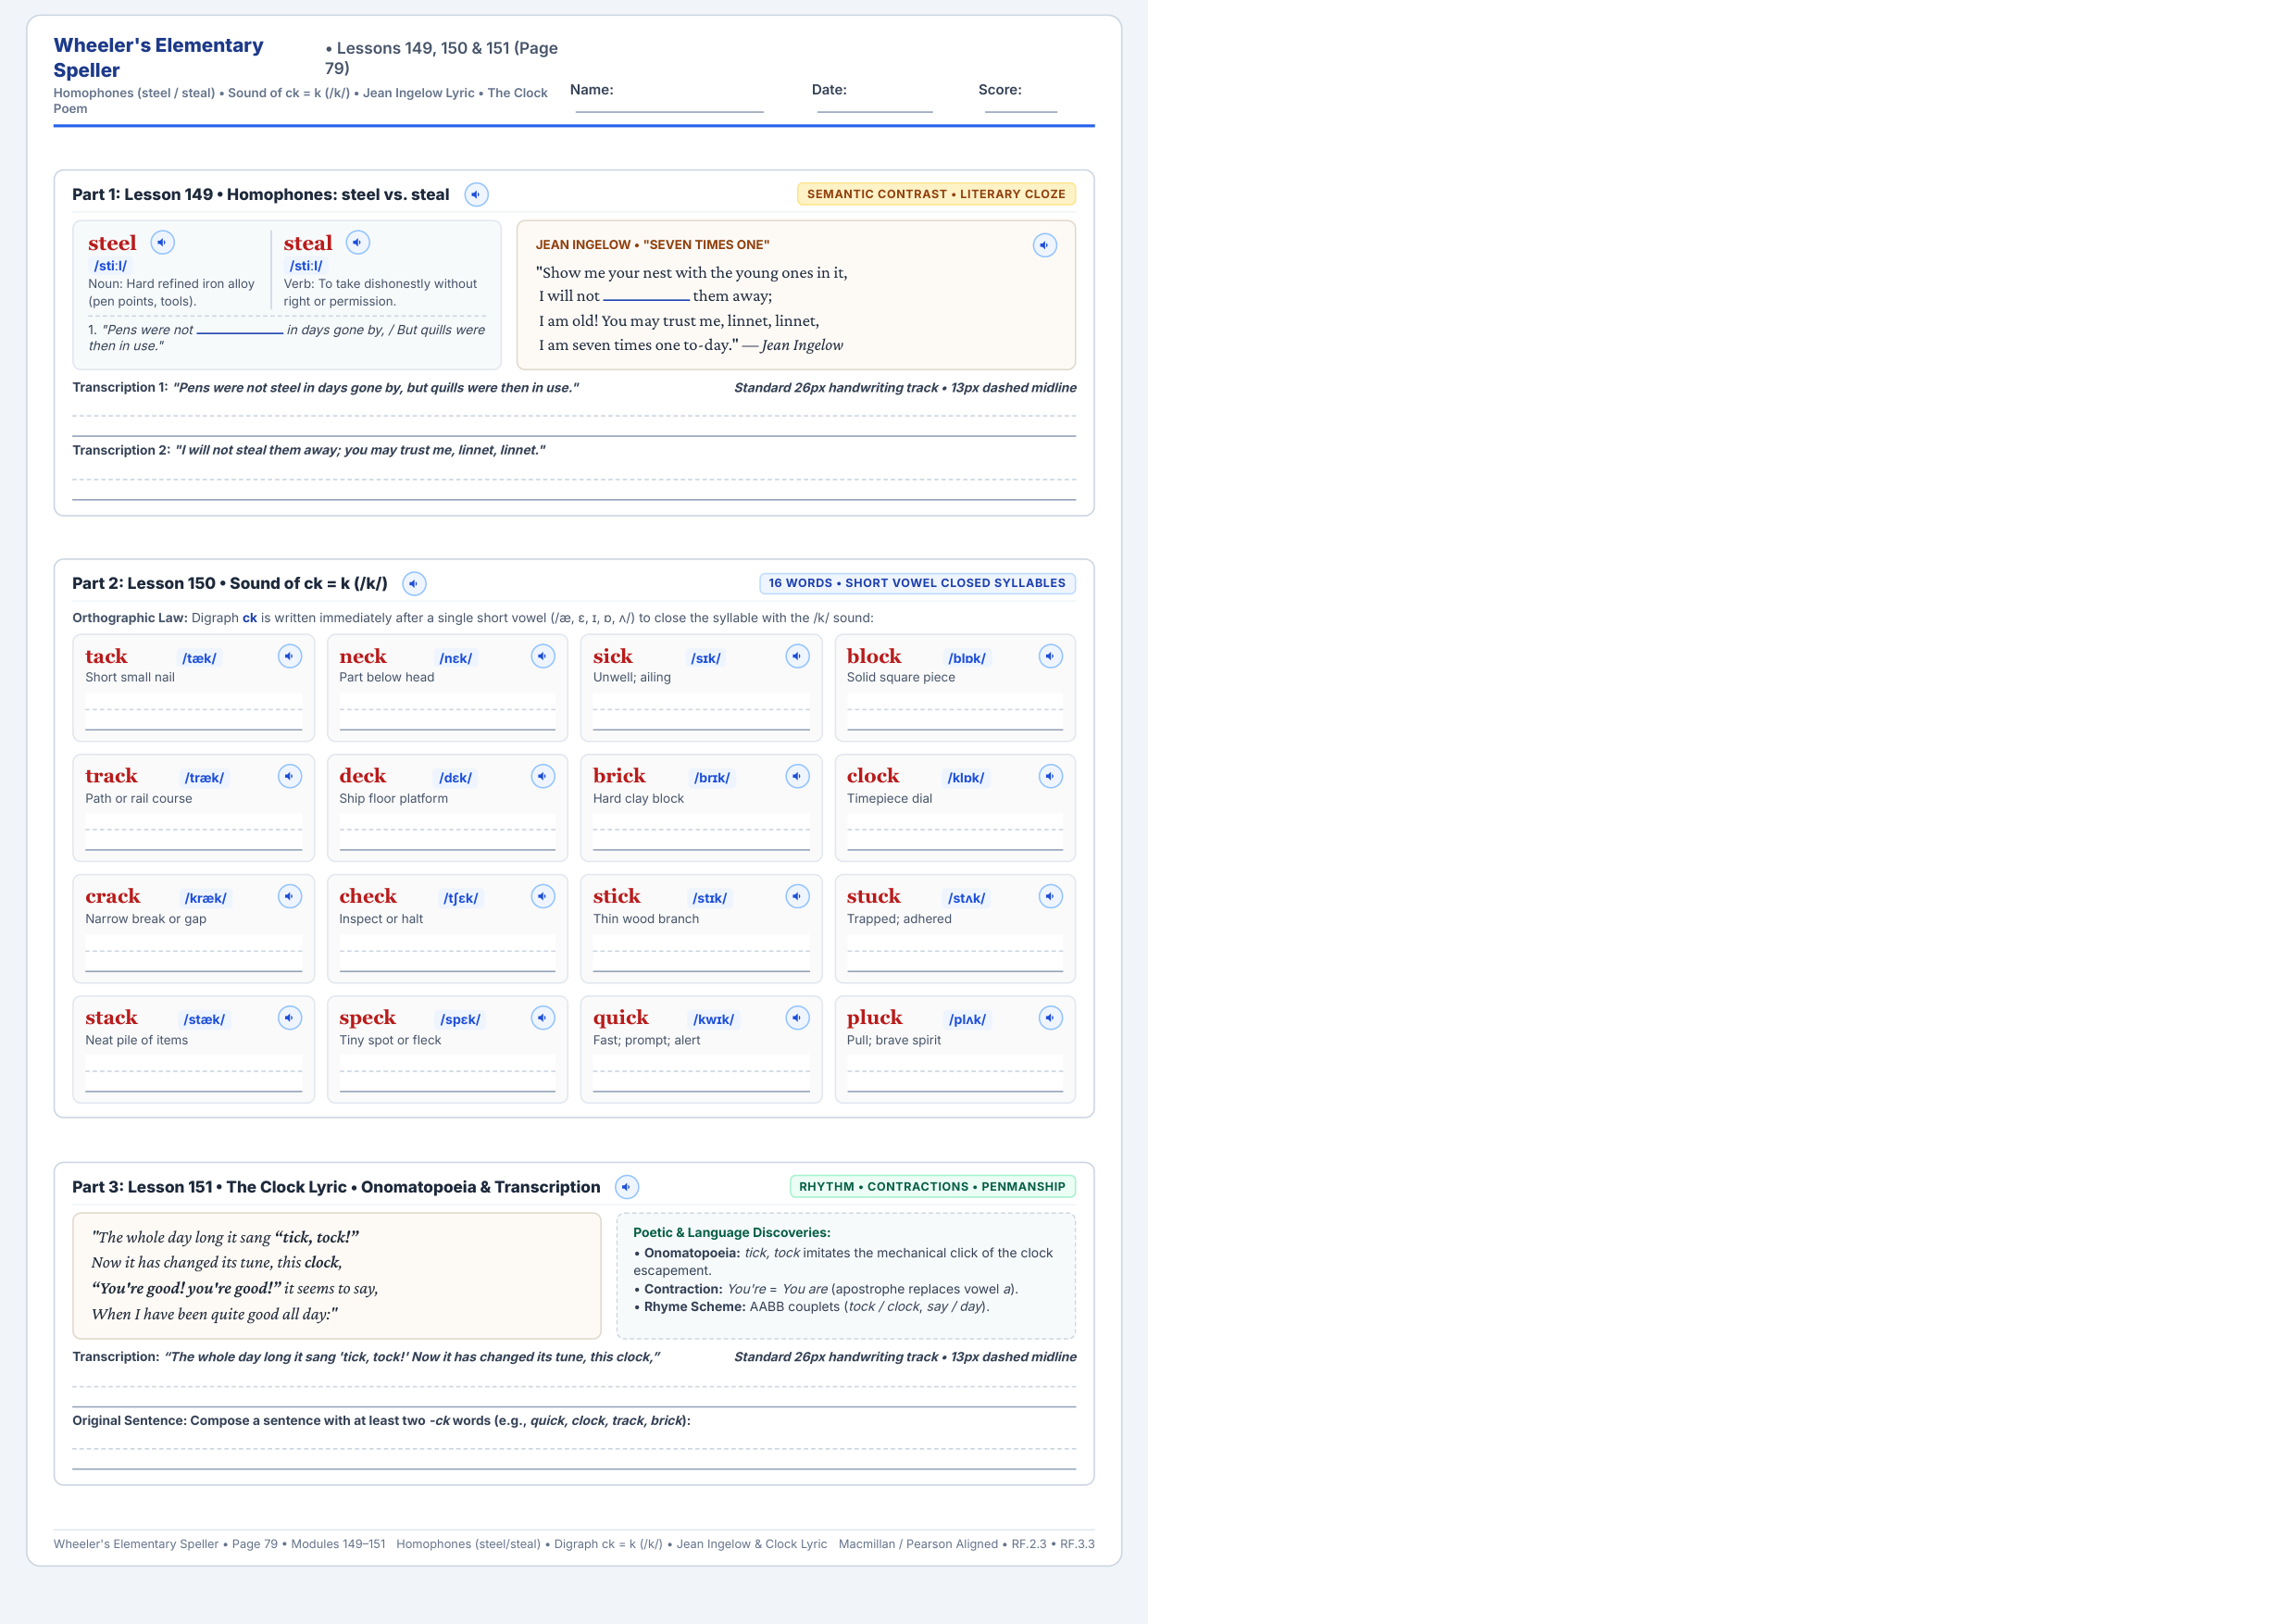Screen dimensions: 2296x1624
Task: Play pronunciation of the word stack
Action: point(290,1018)
